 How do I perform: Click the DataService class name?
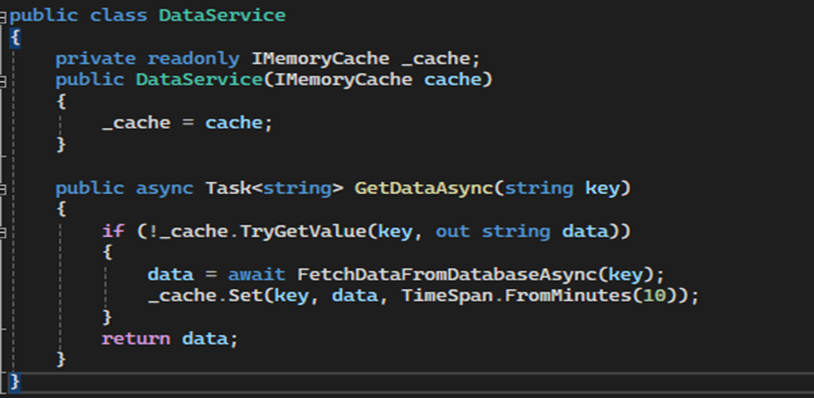click(x=222, y=15)
